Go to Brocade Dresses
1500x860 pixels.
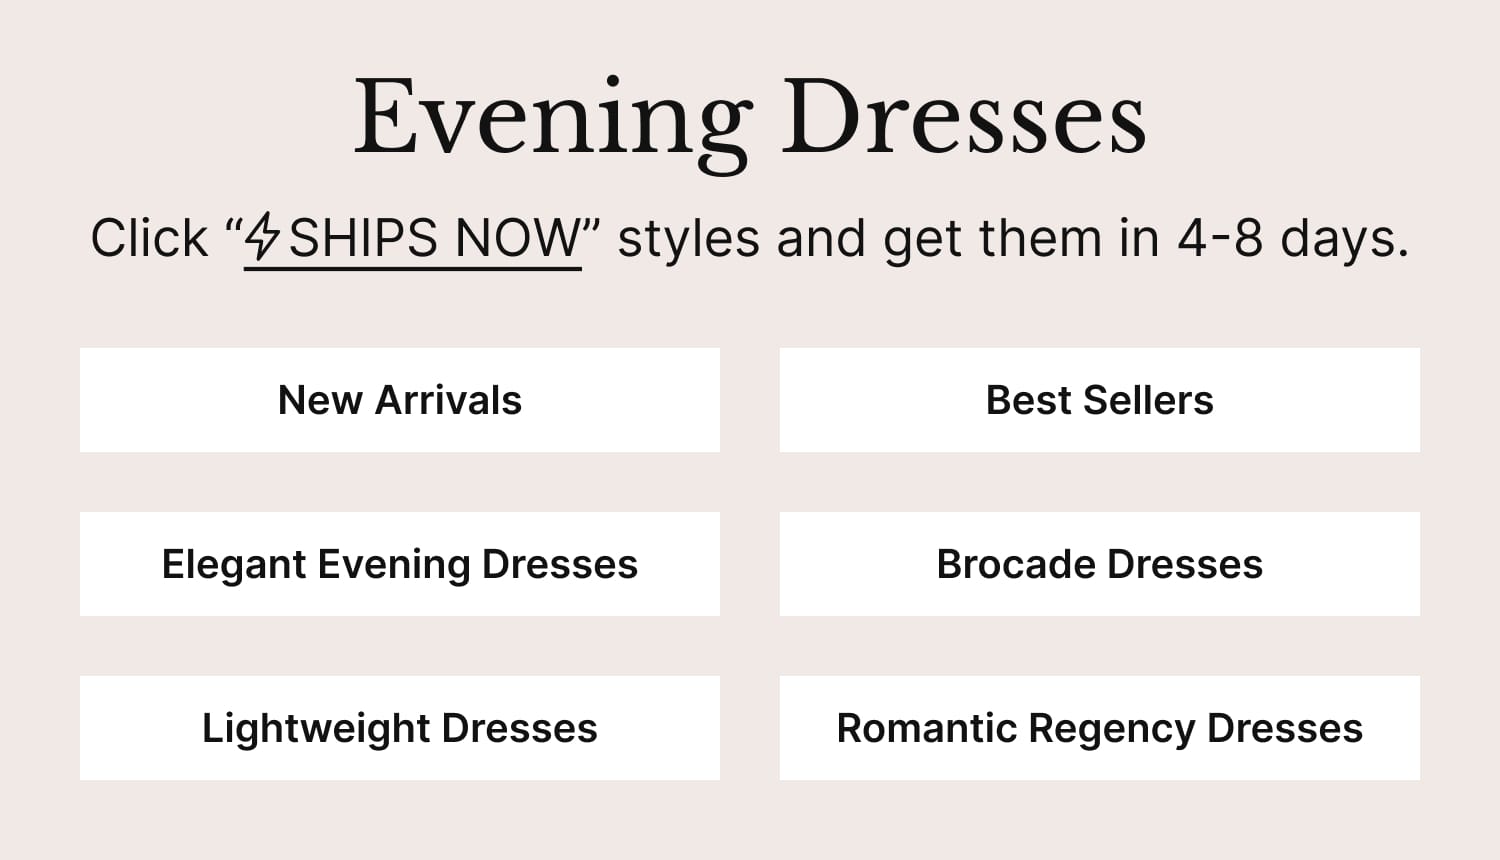tap(1099, 564)
